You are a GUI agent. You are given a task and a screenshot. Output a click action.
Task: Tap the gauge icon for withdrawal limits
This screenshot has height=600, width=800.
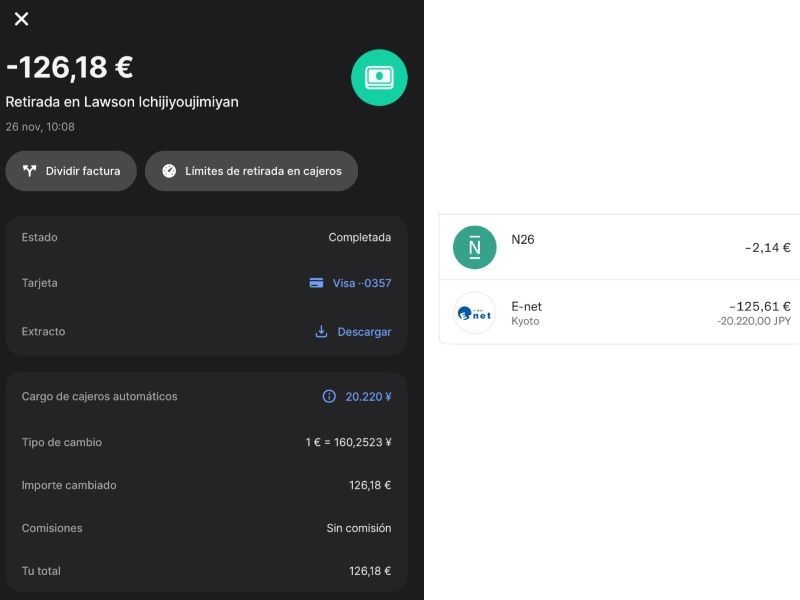point(169,171)
